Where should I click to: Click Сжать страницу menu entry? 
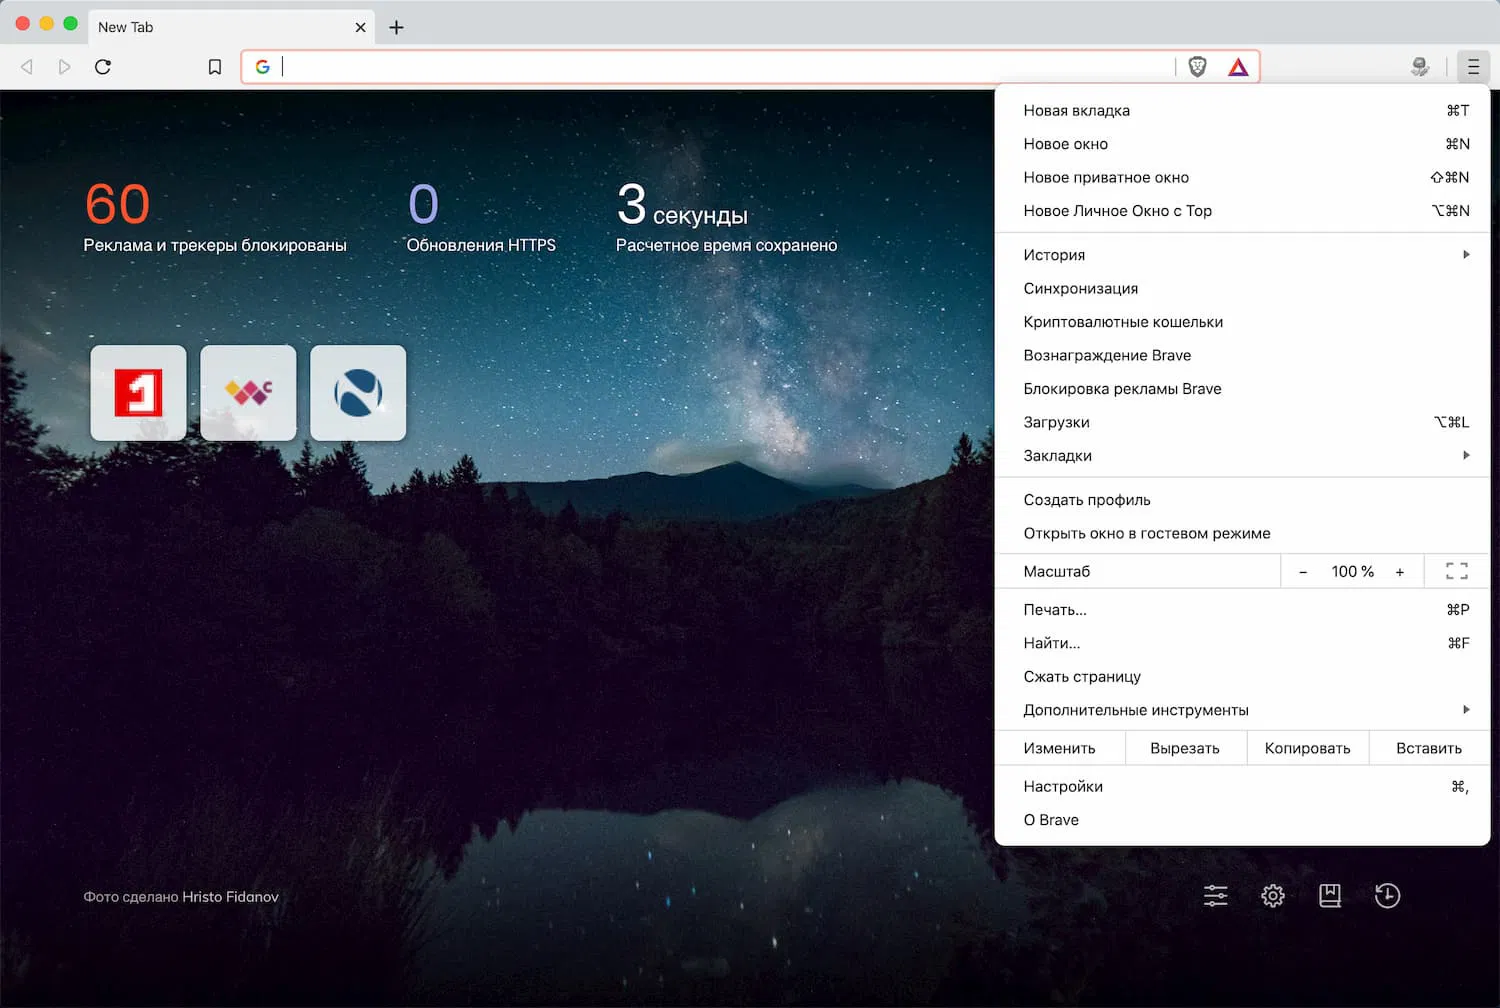1082,677
